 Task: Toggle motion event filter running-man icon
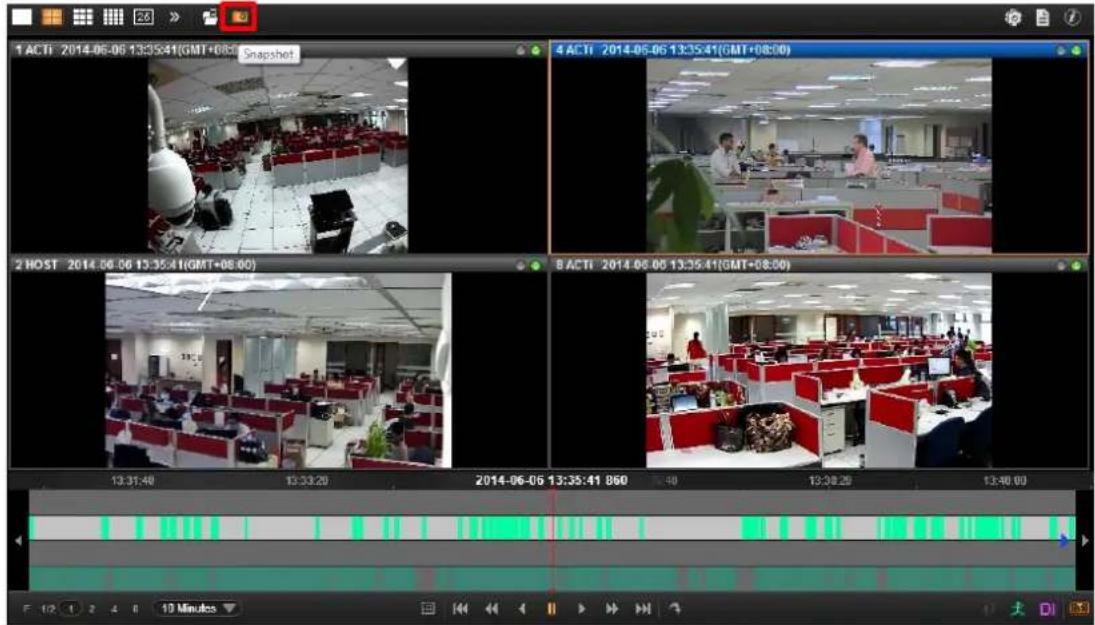[1018, 609]
